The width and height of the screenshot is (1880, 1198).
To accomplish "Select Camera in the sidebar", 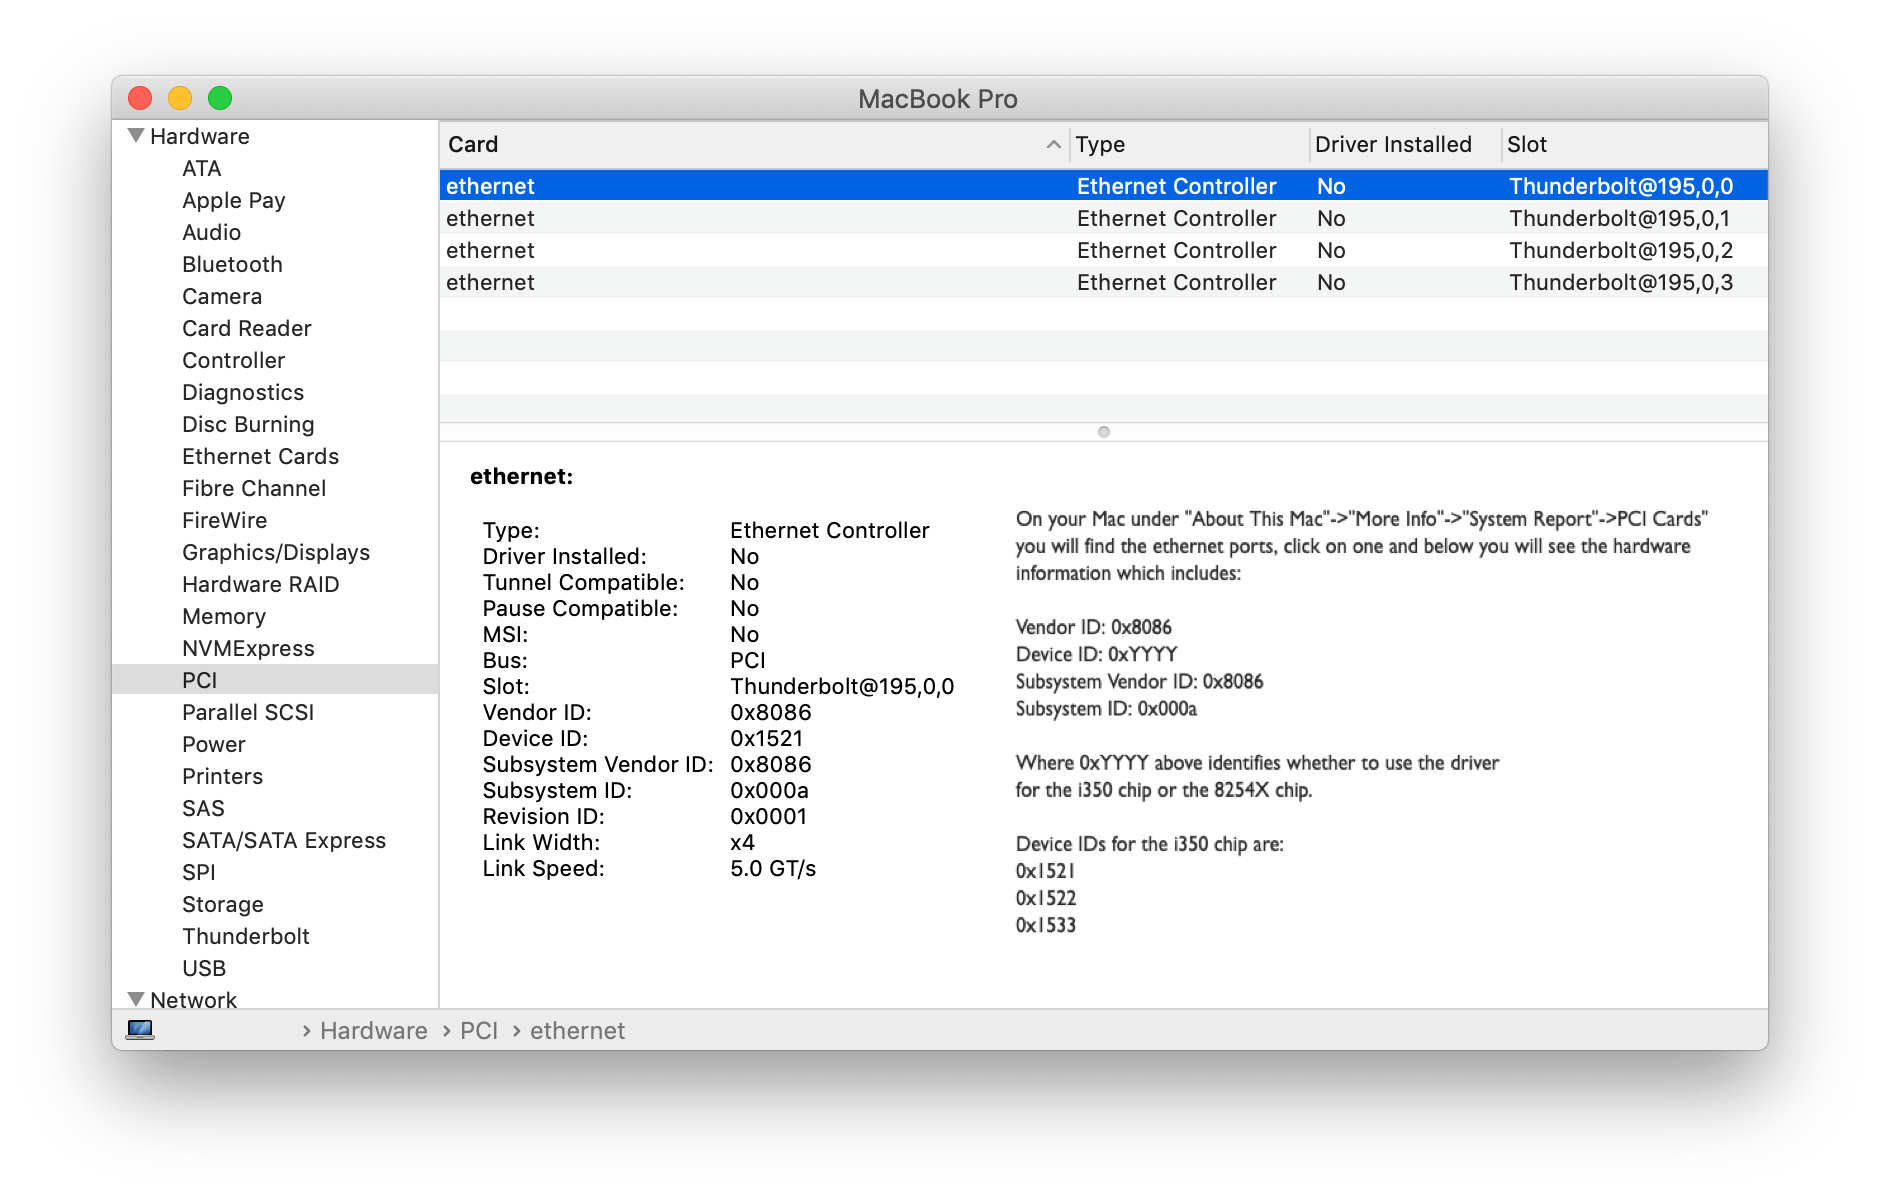I will tap(222, 296).
